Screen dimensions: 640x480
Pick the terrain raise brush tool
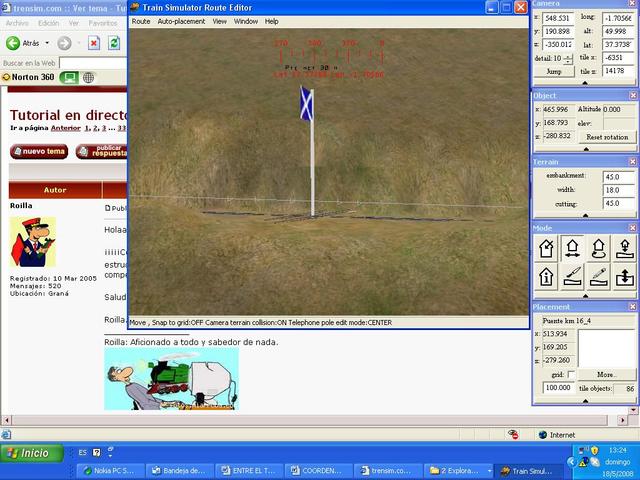click(x=573, y=276)
